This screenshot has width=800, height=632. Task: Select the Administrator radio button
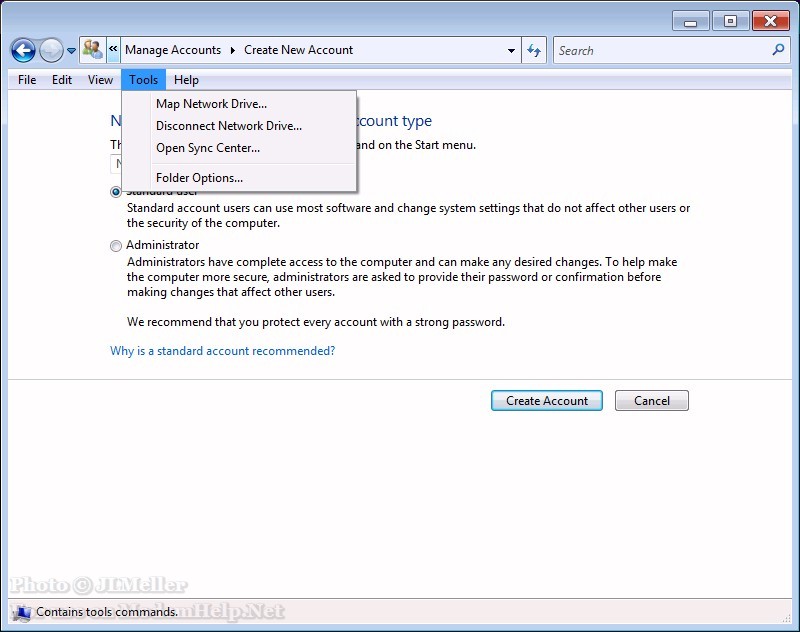click(116, 246)
